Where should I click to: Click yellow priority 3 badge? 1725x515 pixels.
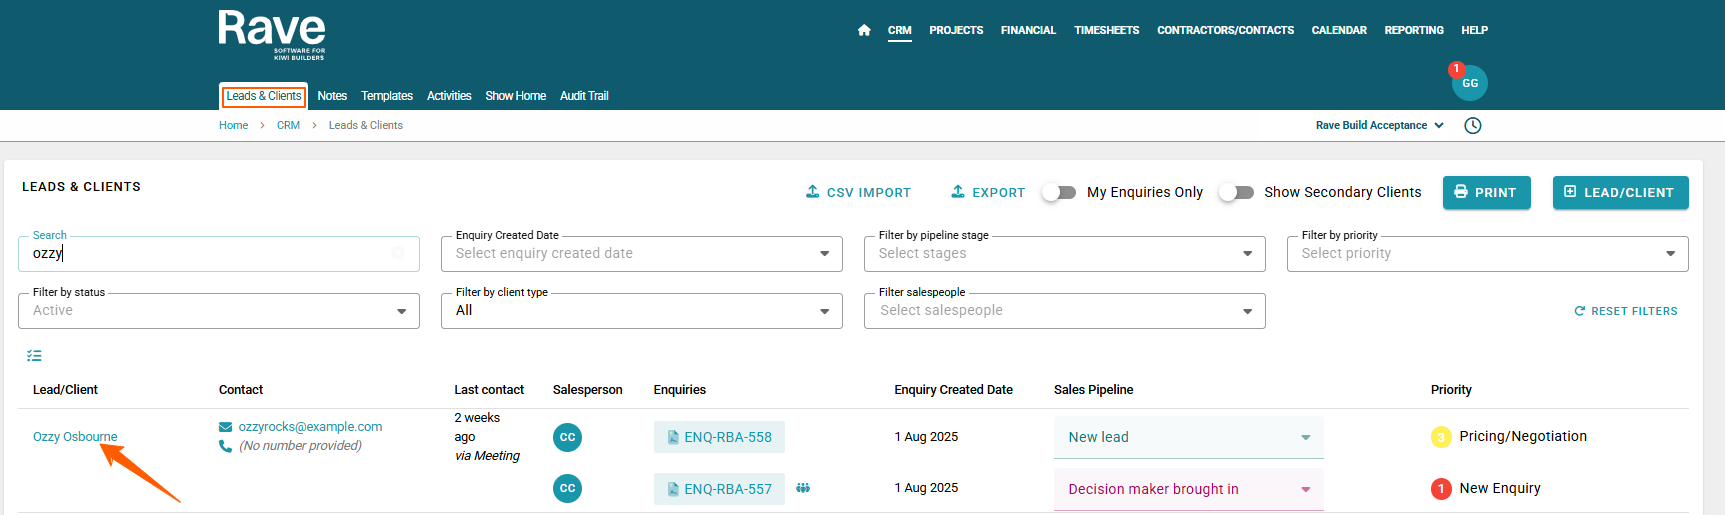[1441, 437]
